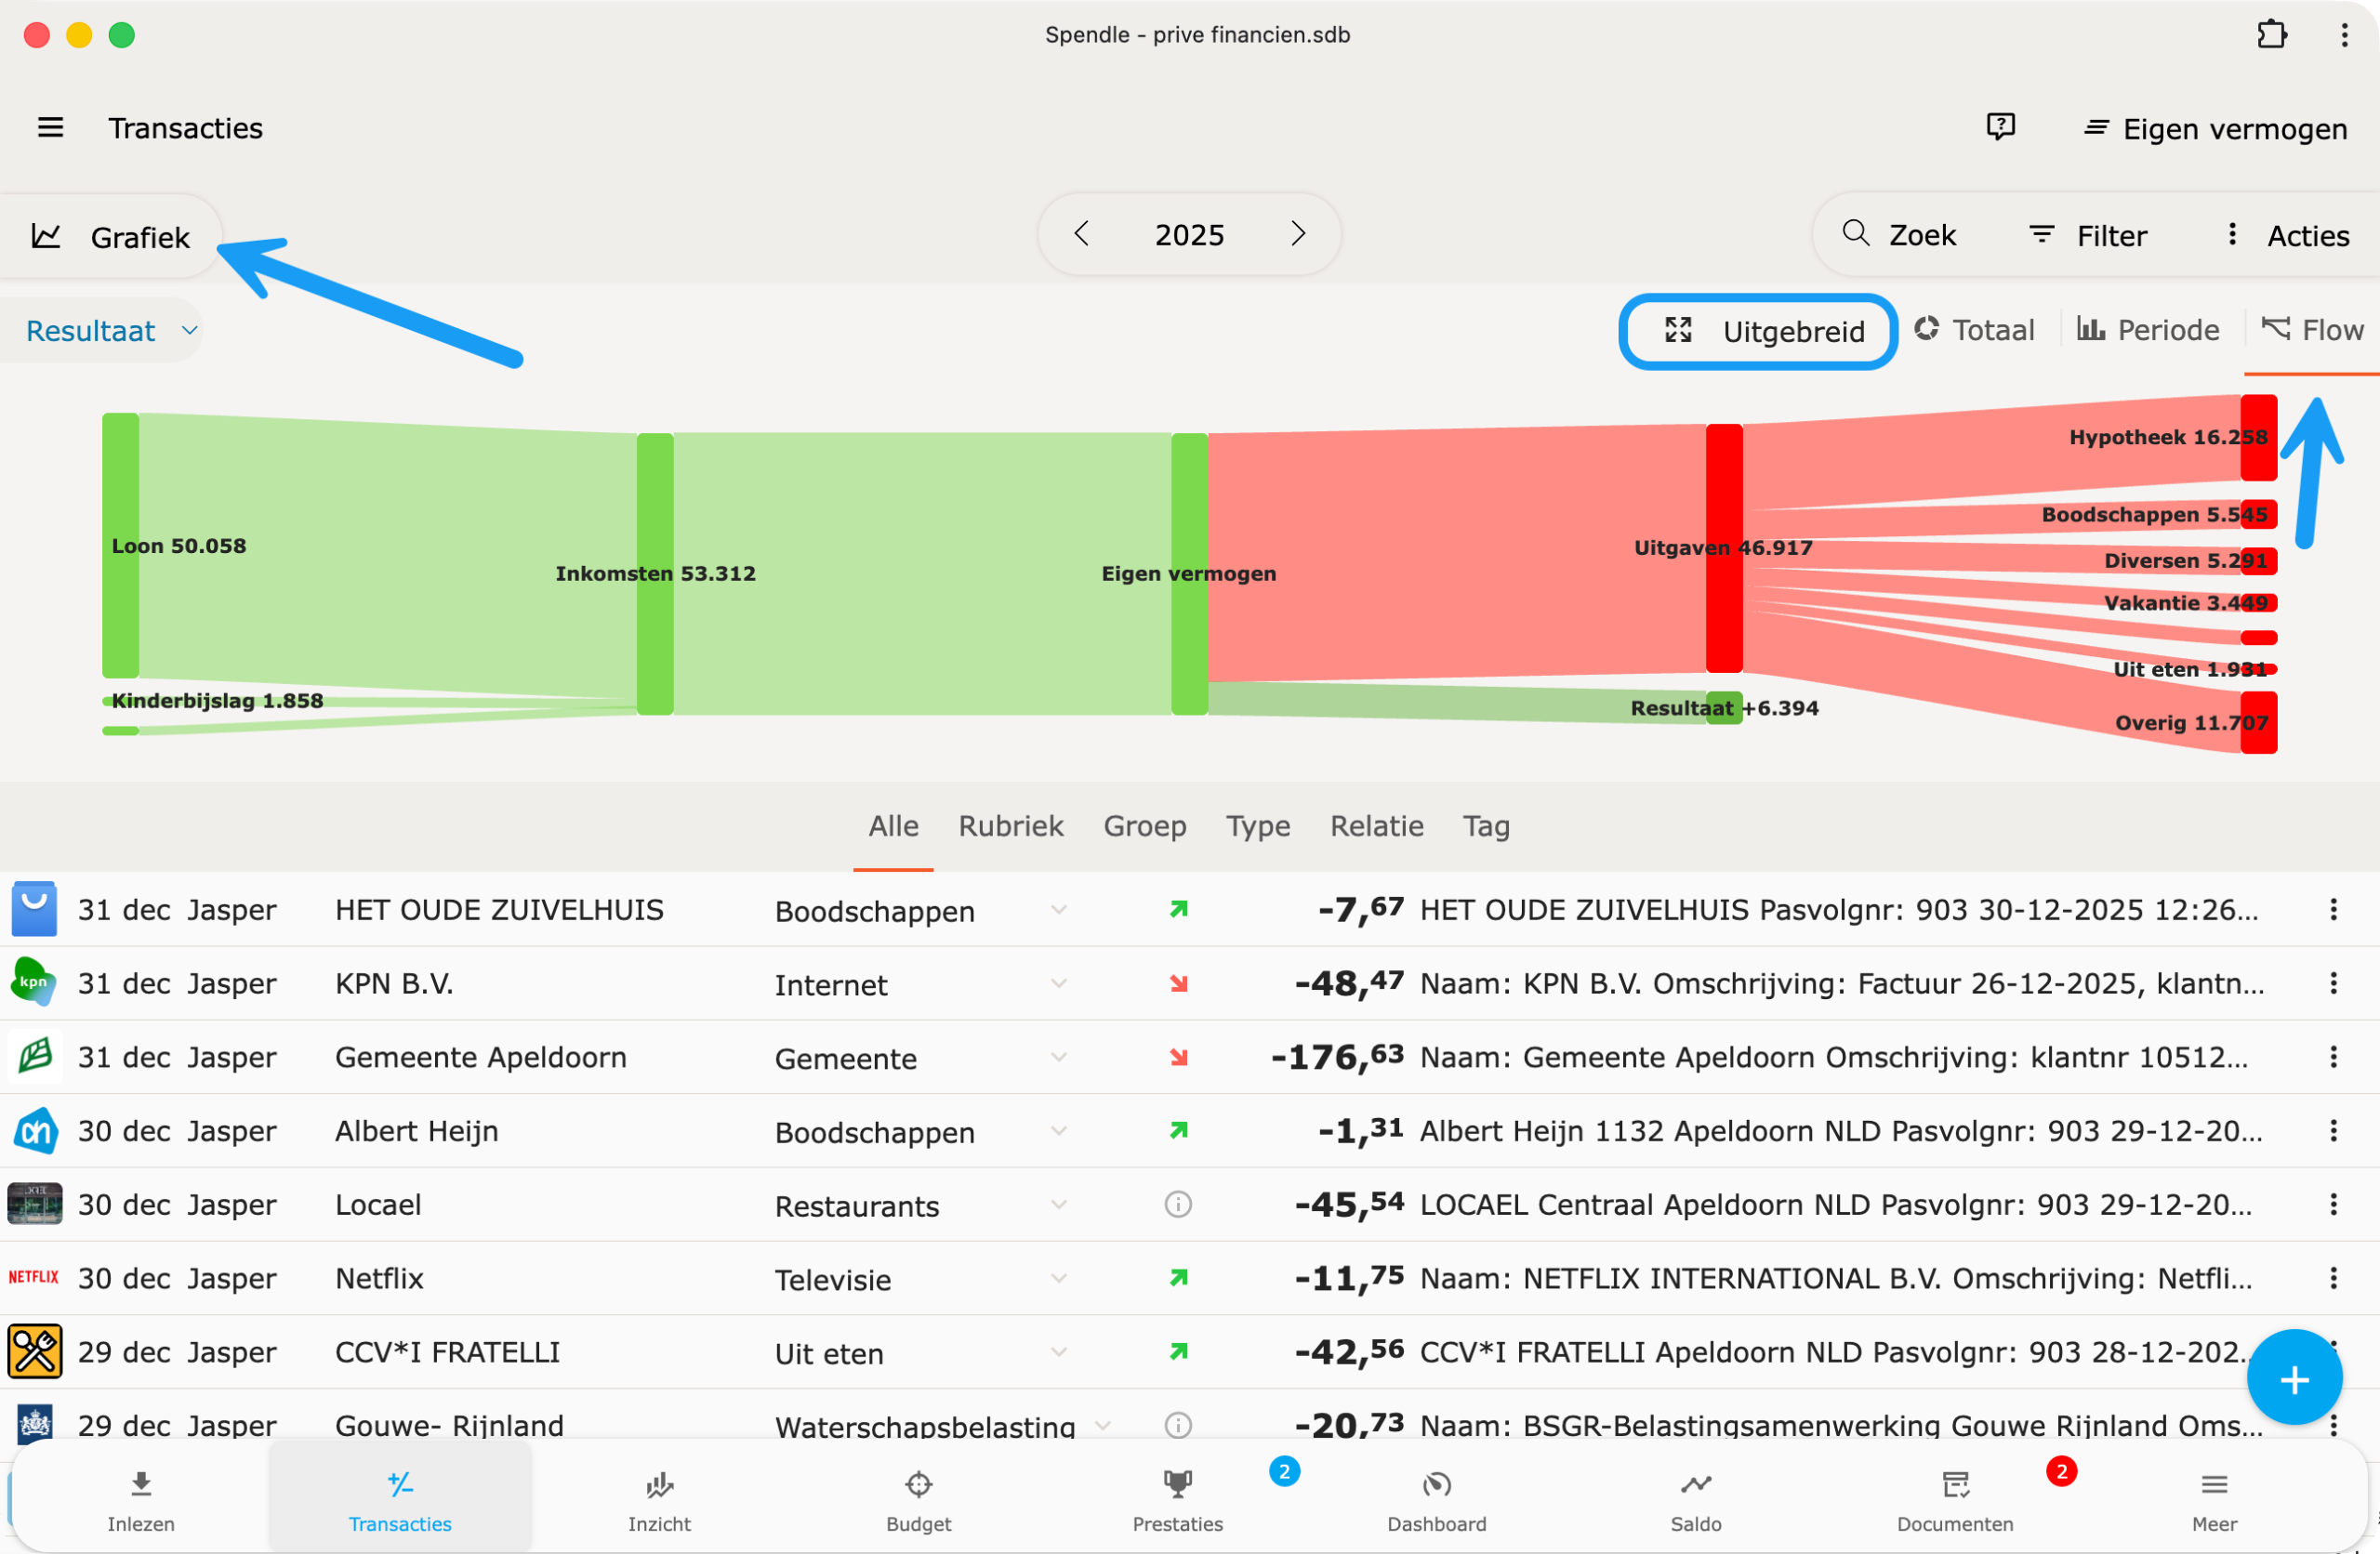Select the Tag grouping tab
The width and height of the screenshot is (2380, 1554).
click(1486, 826)
